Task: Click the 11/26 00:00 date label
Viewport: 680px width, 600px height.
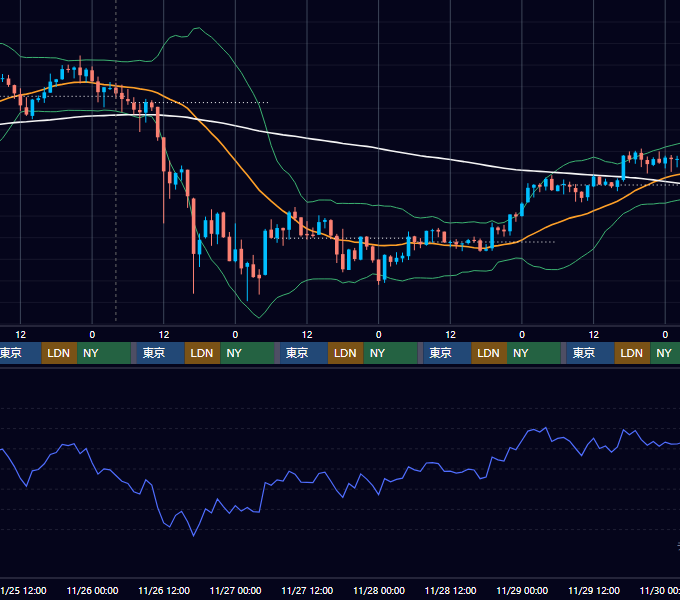Action: (x=92, y=590)
